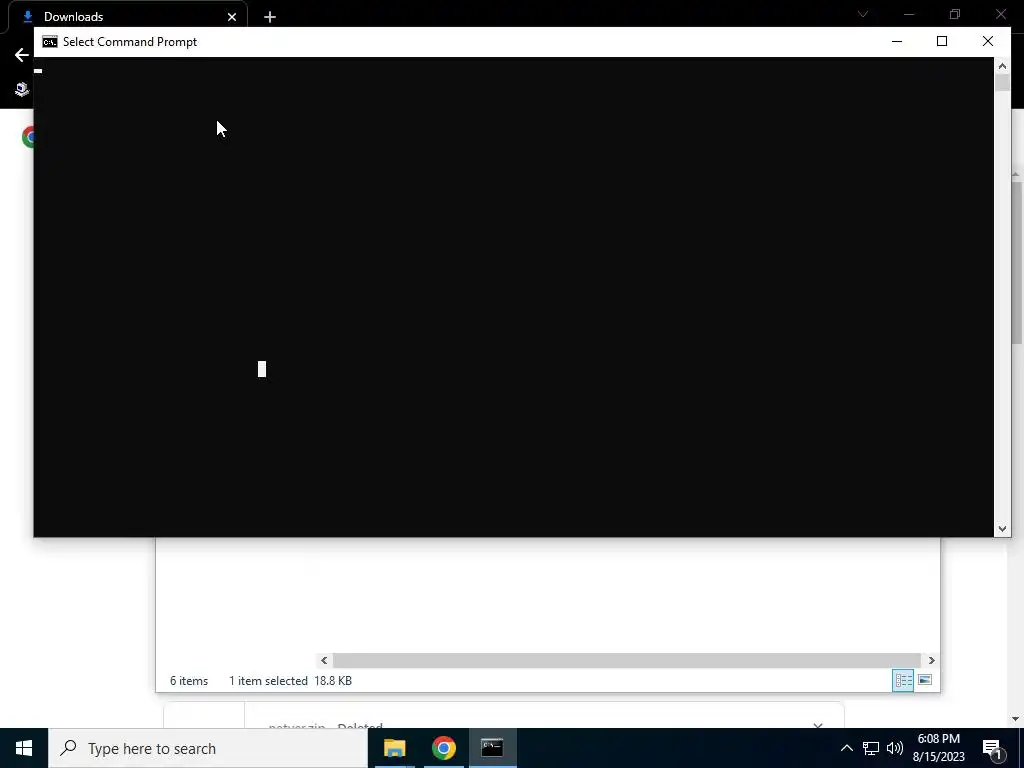Open the volume control tray icon
The width and height of the screenshot is (1024, 768).
click(x=895, y=748)
